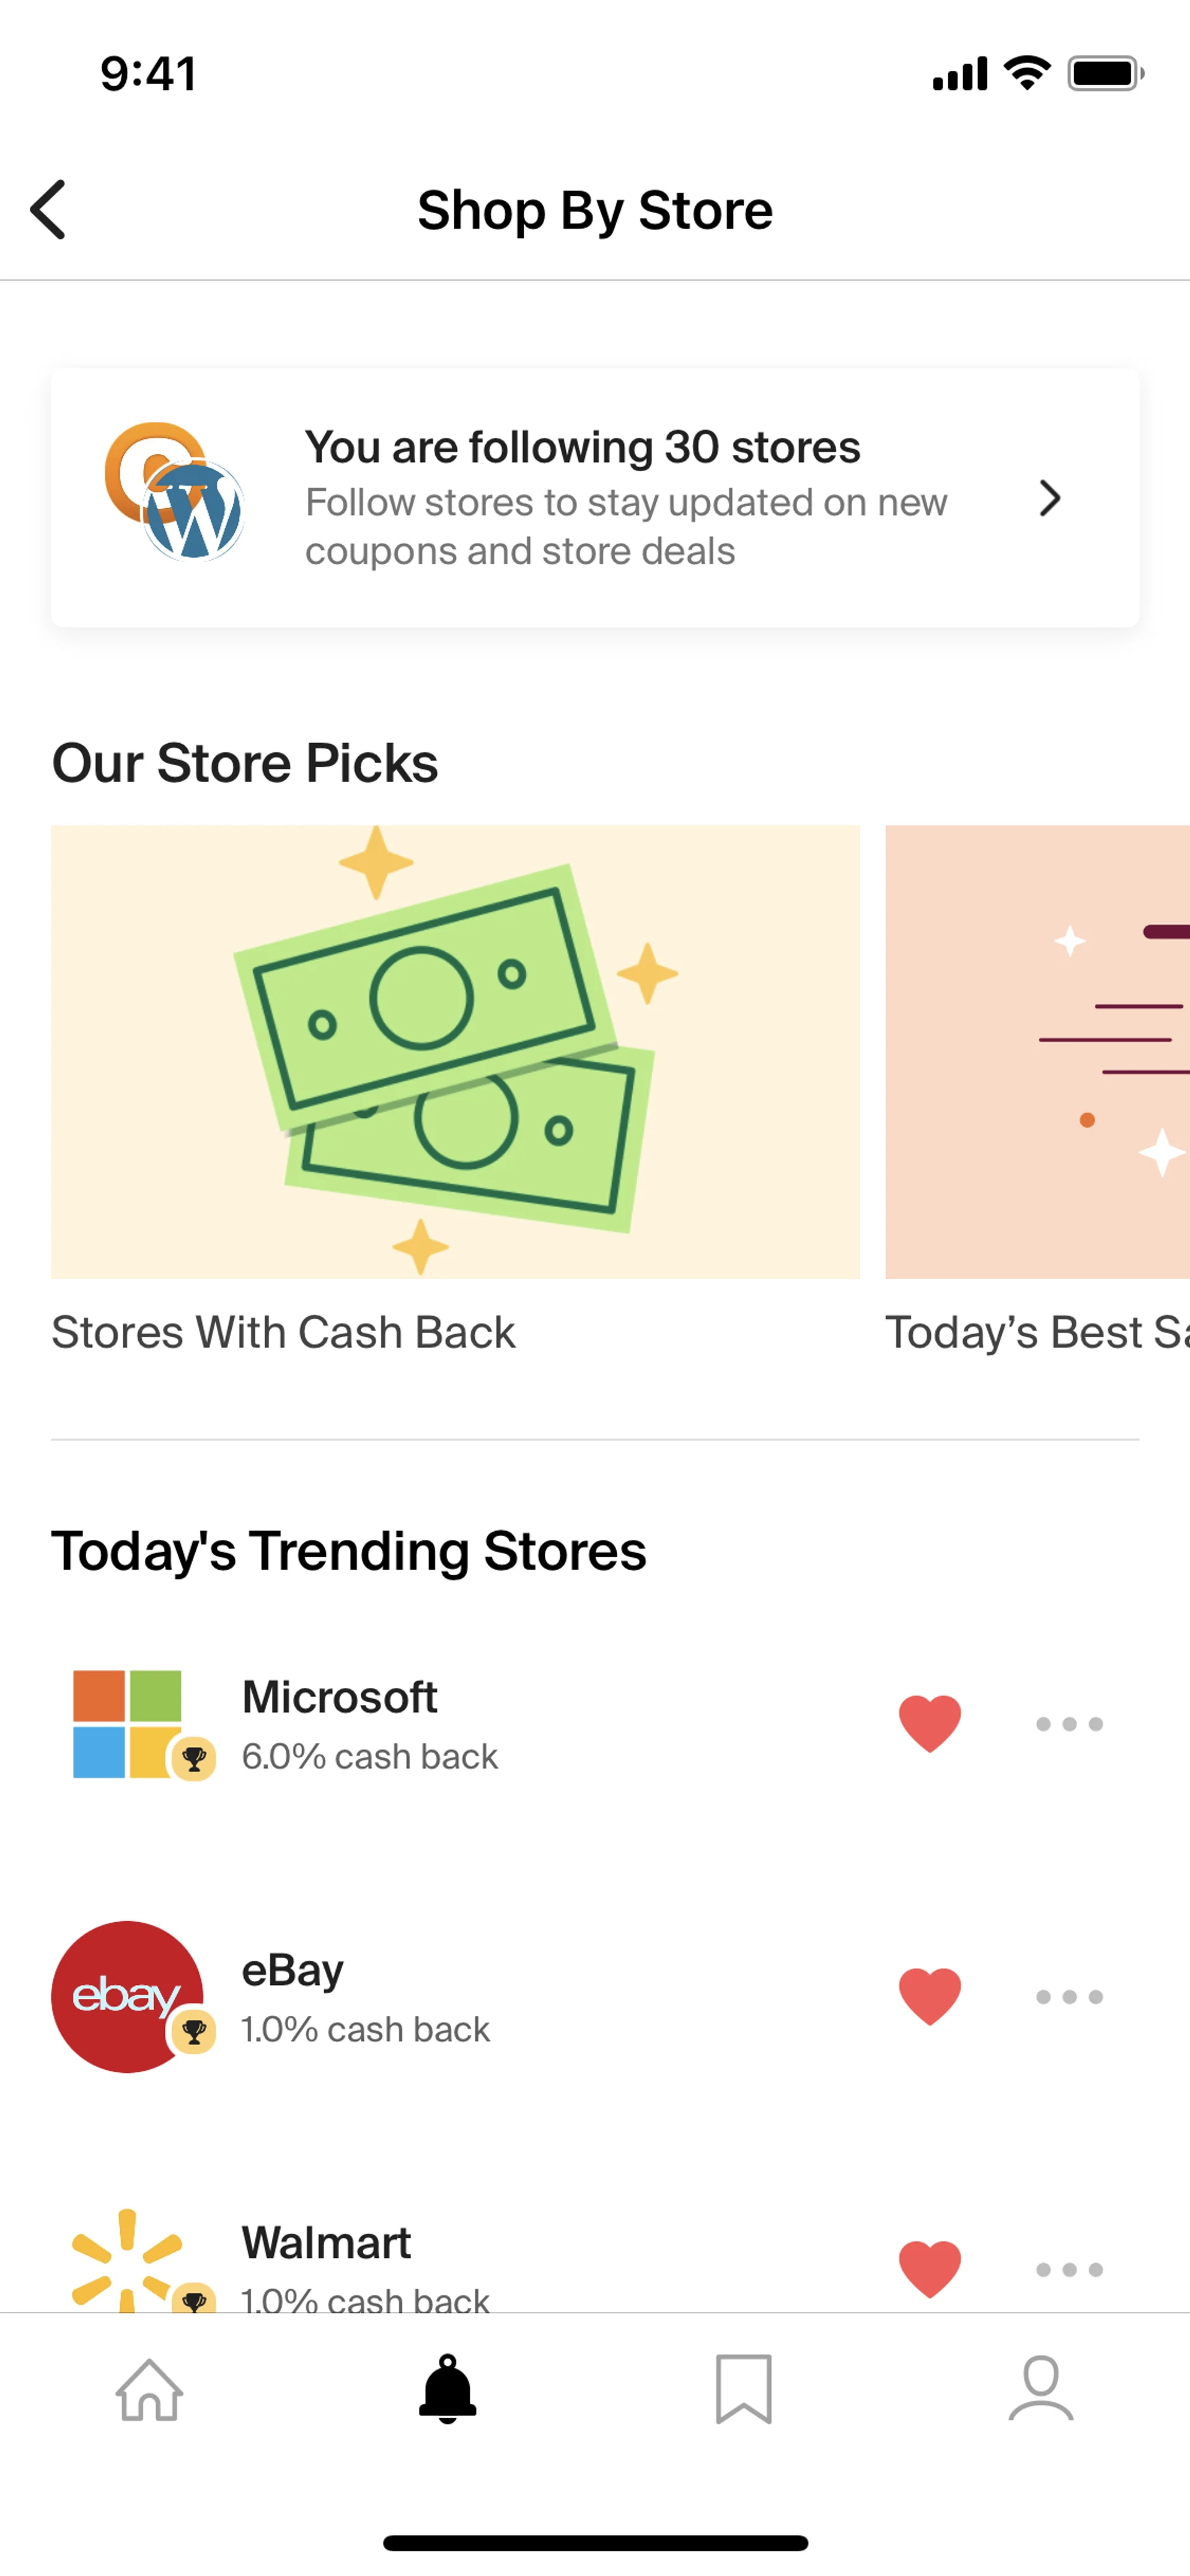
Task: Toggle the eBay favorite heart
Action: click(x=929, y=1996)
